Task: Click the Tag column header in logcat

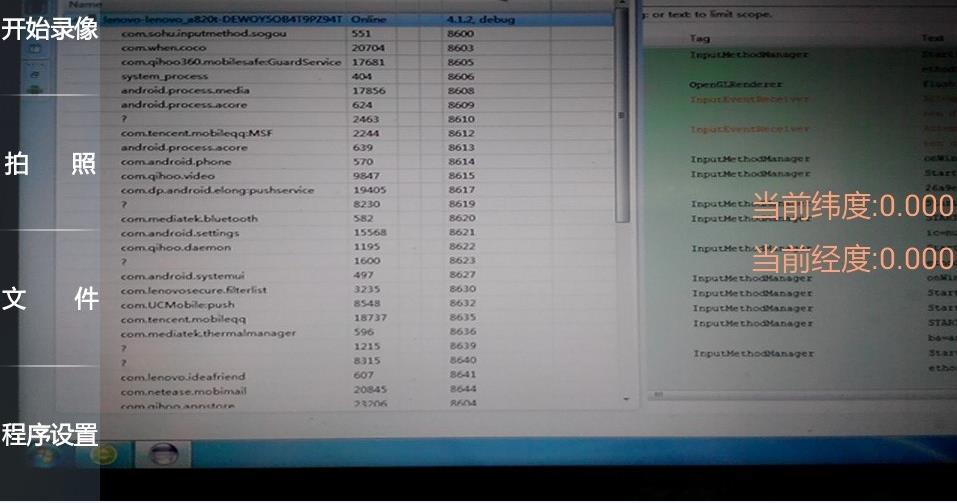Action: click(x=700, y=38)
